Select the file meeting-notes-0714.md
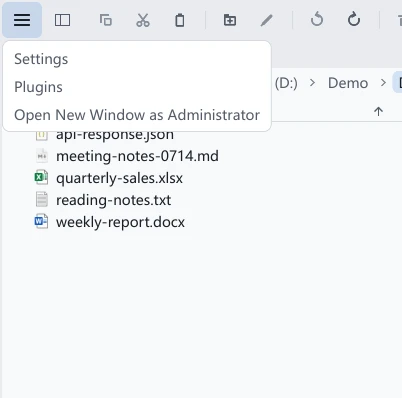This screenshot has height=398, width=402. [137, 156]
